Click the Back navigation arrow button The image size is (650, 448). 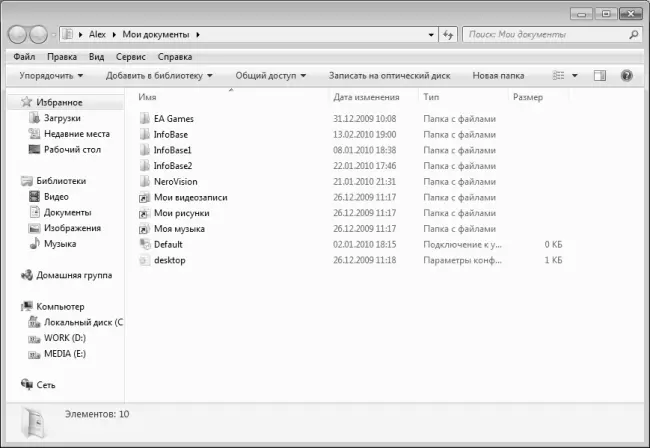point(17,34)
